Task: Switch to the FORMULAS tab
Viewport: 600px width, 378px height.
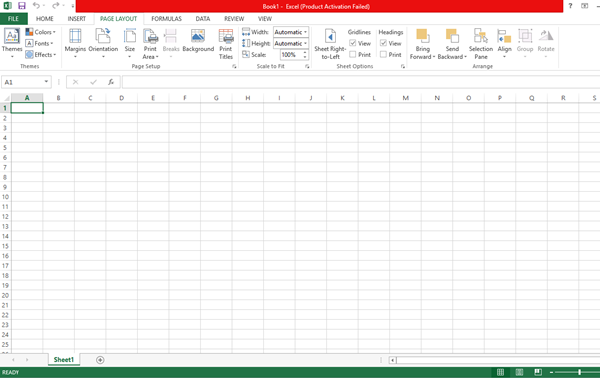Action: pyautogui.click(x=166, y=19)
